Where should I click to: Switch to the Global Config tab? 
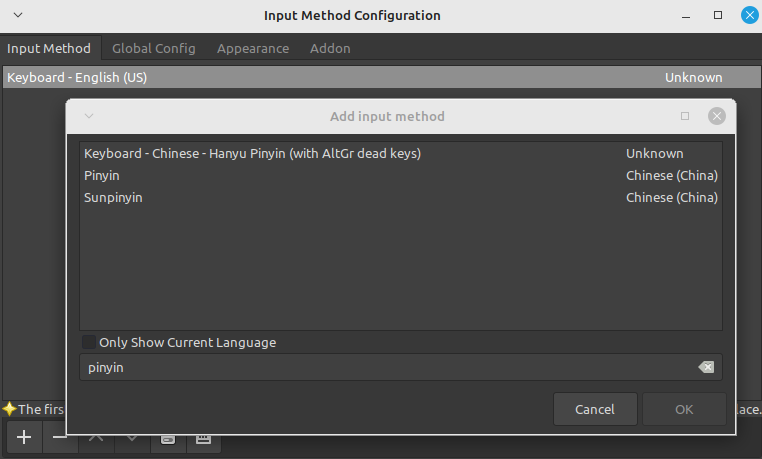point(153,48)
